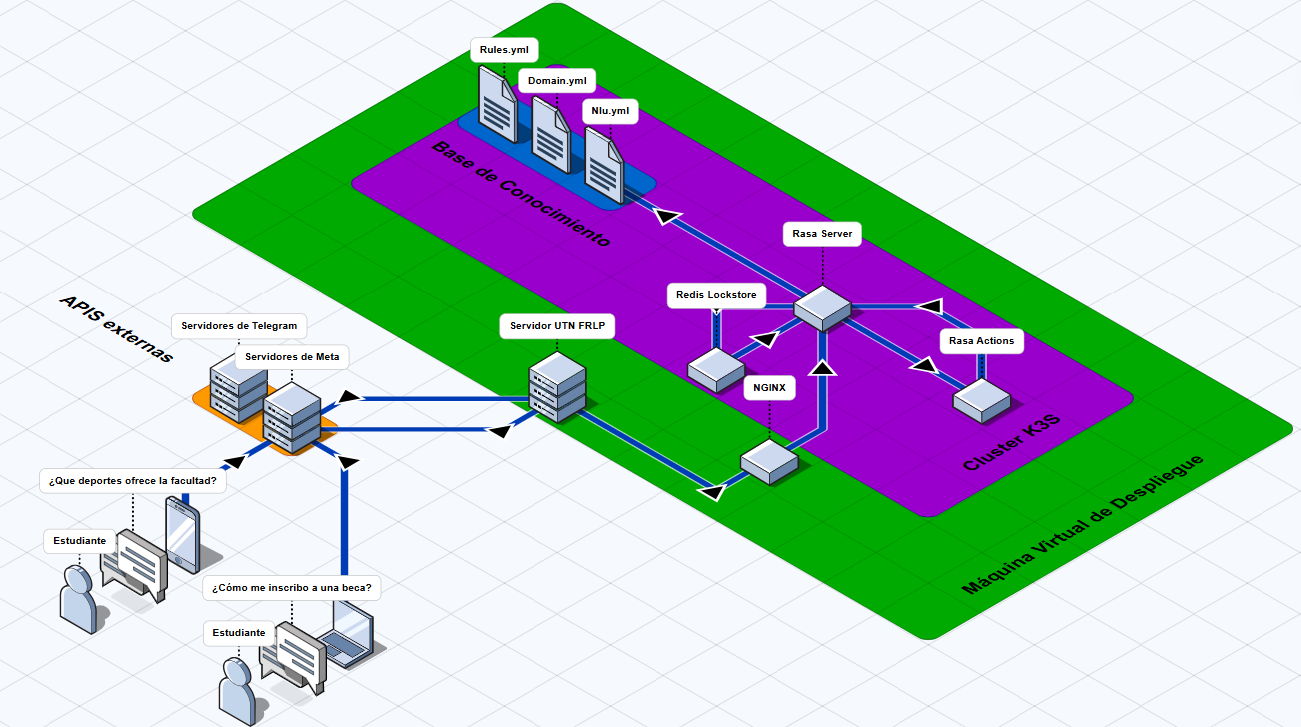Image resolution: width=1301 pixels, height=727 pixels.
Task: Click the '¿Que deportes ofrece la facultad?' bubble
Action: 133,480
